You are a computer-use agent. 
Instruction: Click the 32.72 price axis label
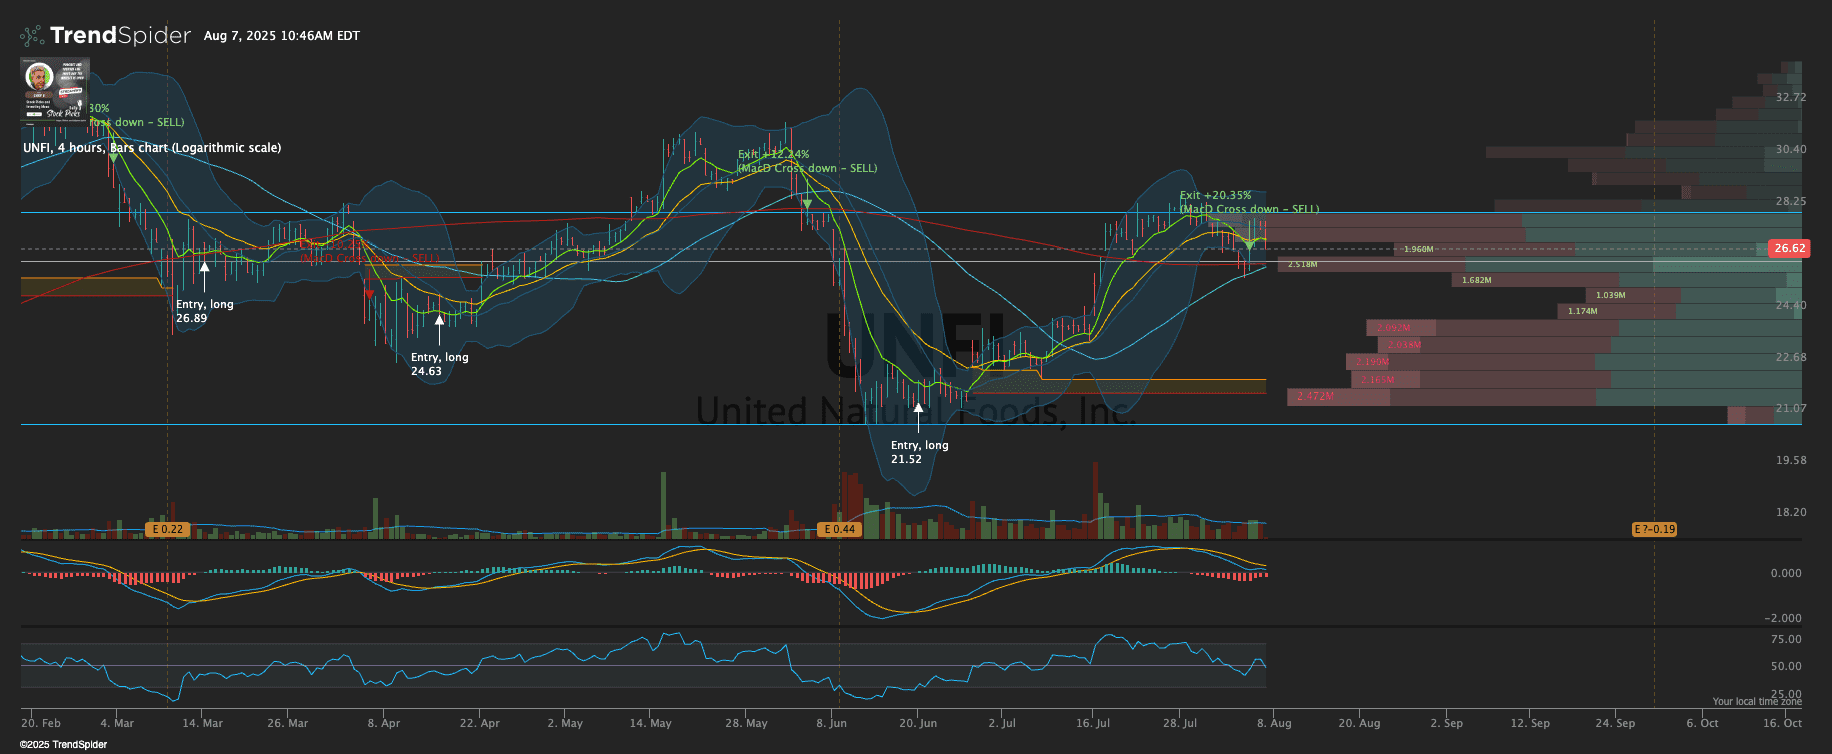coord(1791,97)
